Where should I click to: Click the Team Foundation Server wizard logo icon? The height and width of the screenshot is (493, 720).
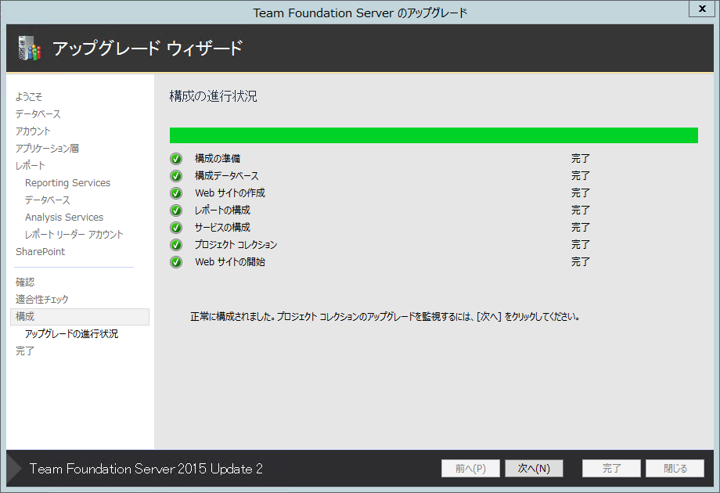[29, 48]
